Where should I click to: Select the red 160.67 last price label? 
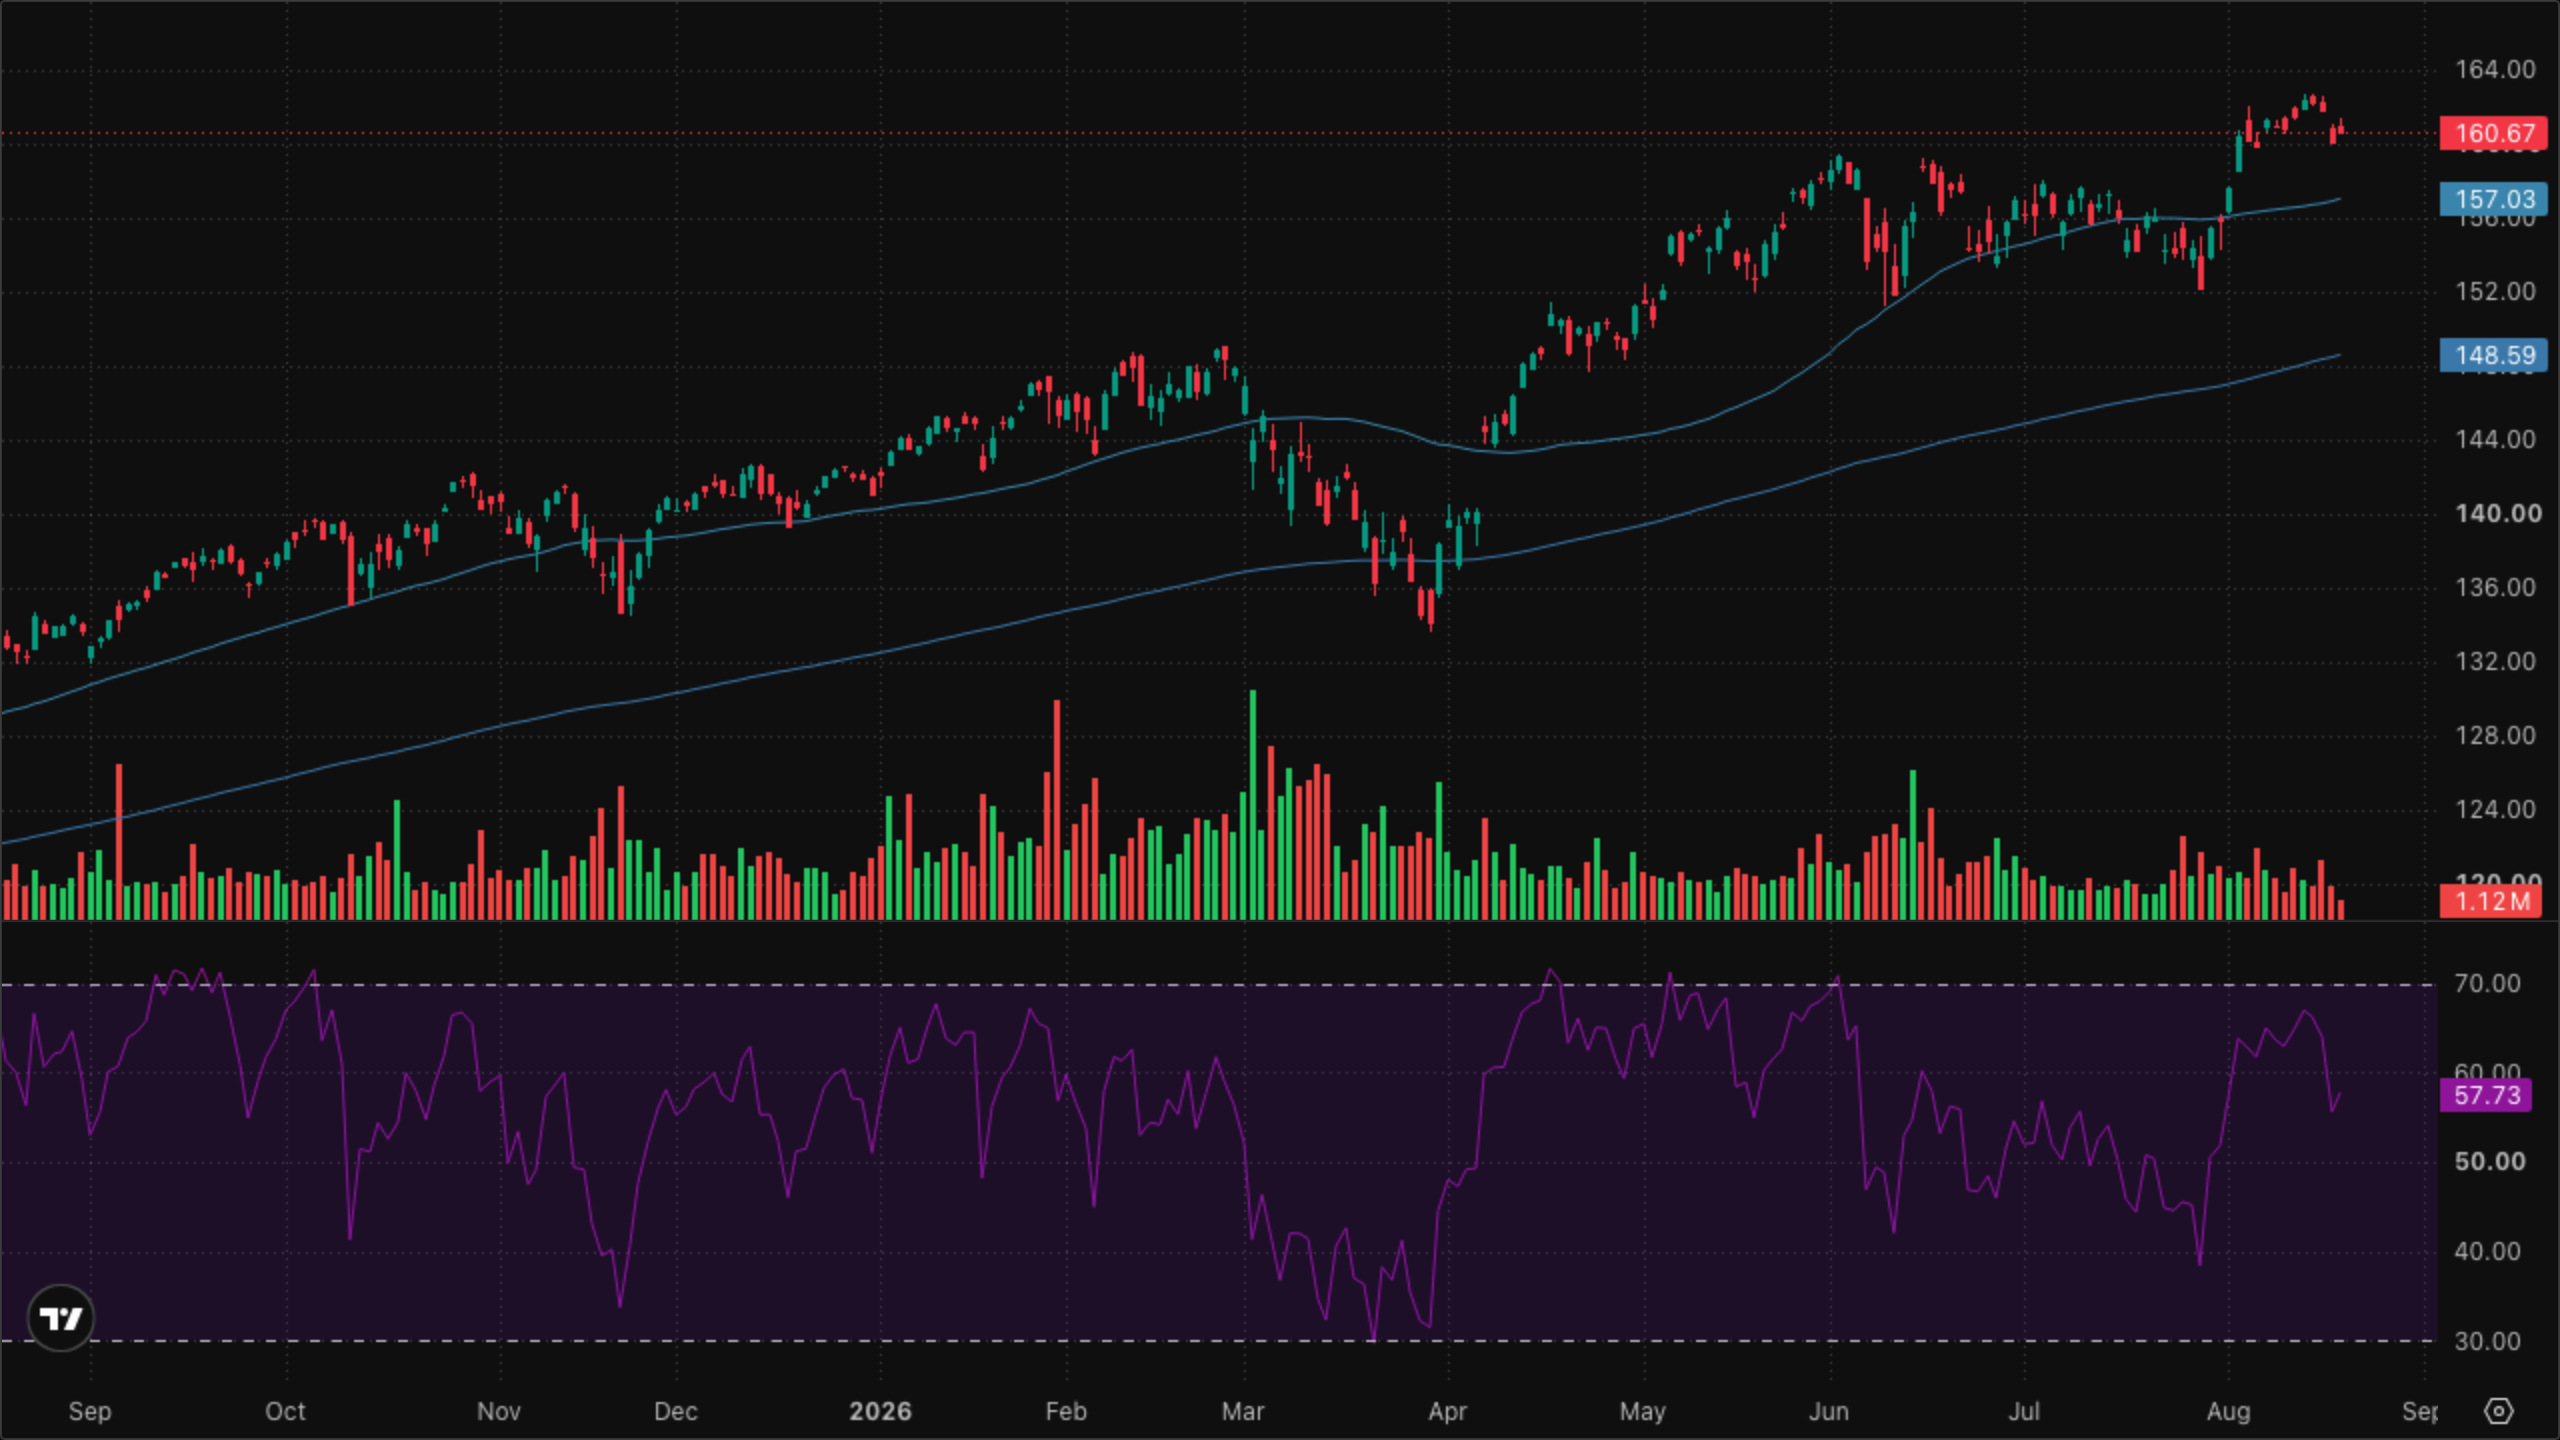[x=2494, y=133]
